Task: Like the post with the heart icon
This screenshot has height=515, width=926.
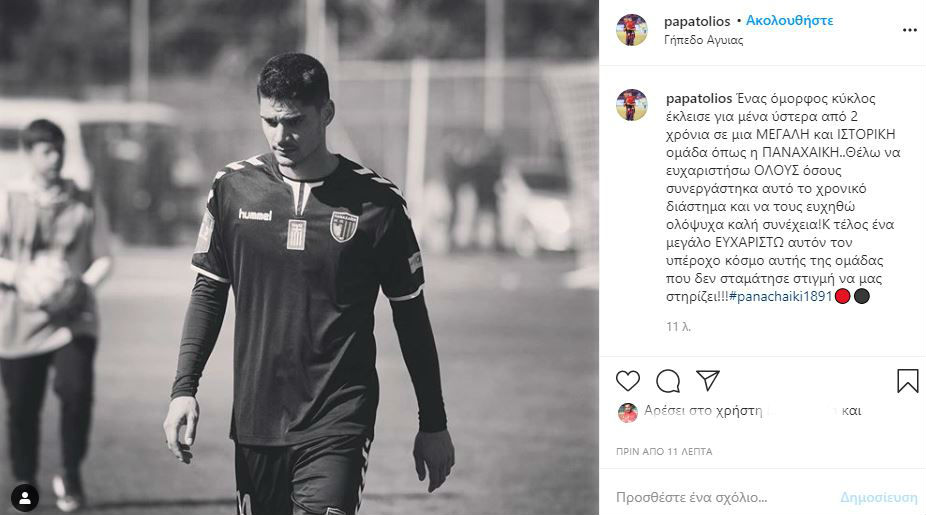Action: tap(628, 381)
